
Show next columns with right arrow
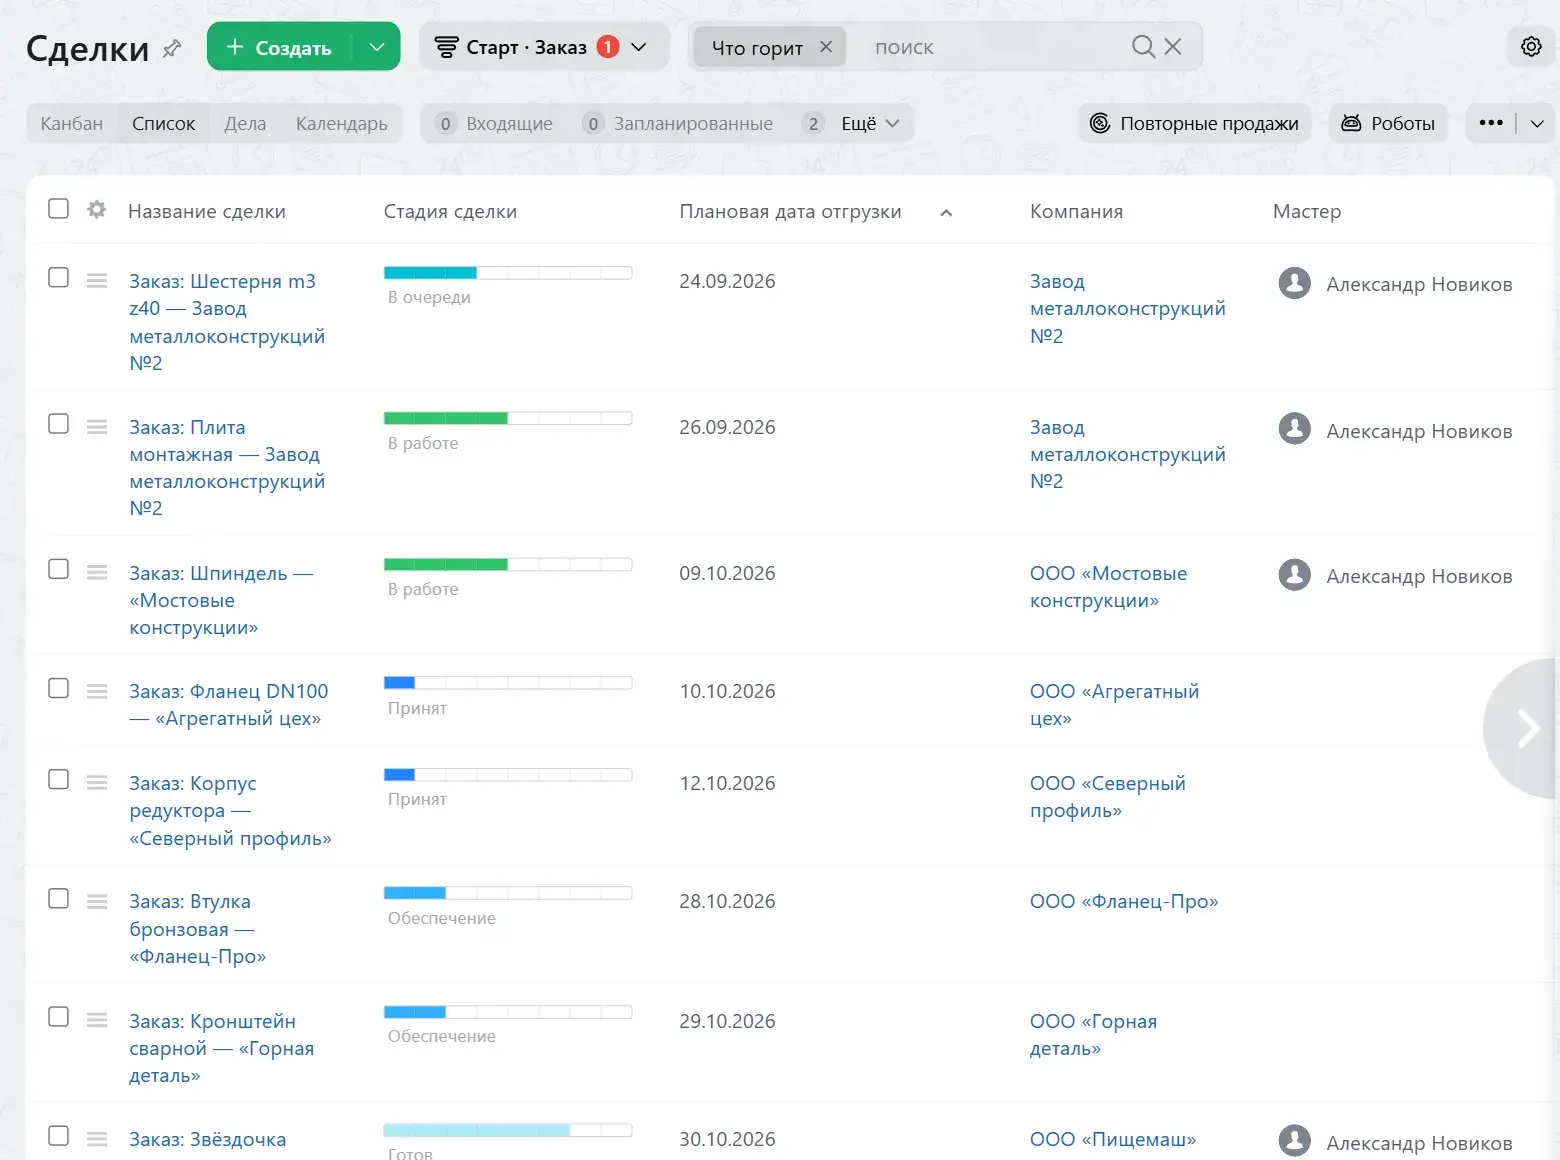1525,728
